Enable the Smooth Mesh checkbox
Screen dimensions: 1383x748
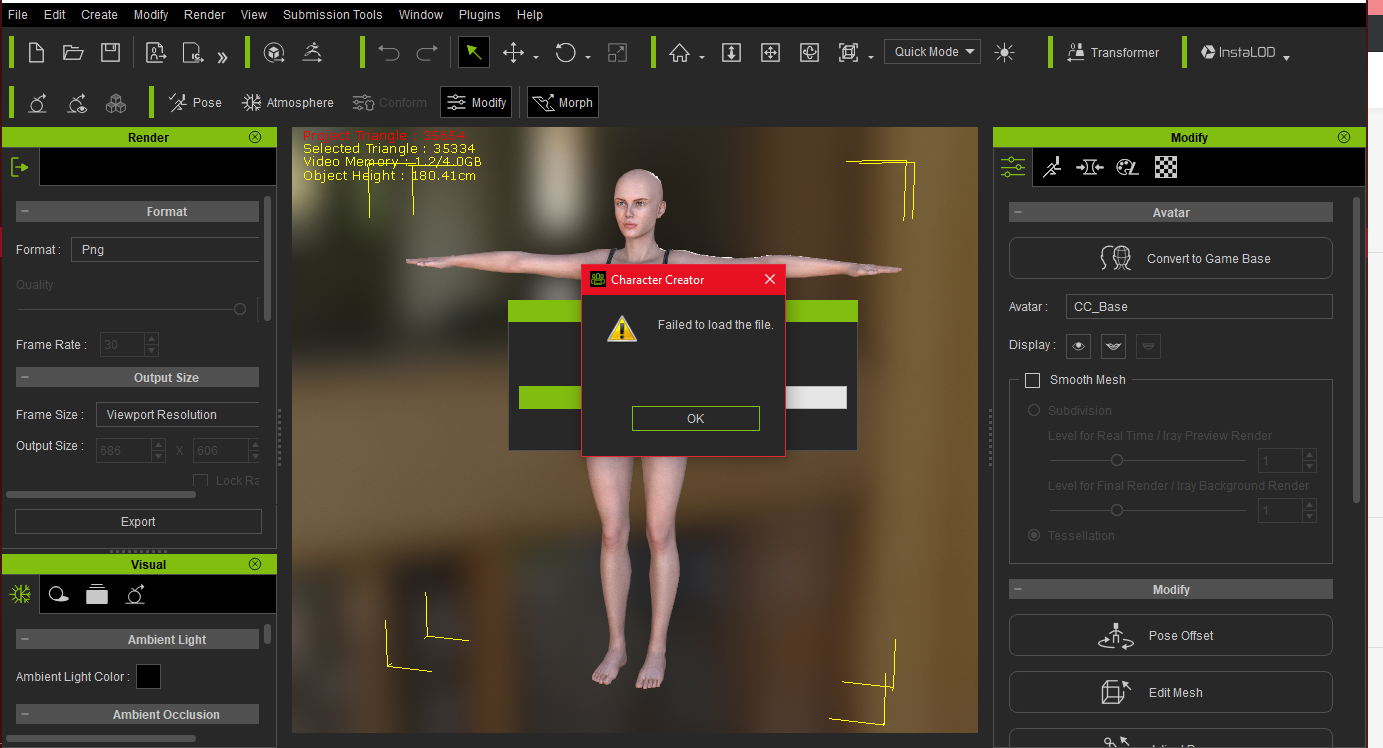(x=1033, y=380)
